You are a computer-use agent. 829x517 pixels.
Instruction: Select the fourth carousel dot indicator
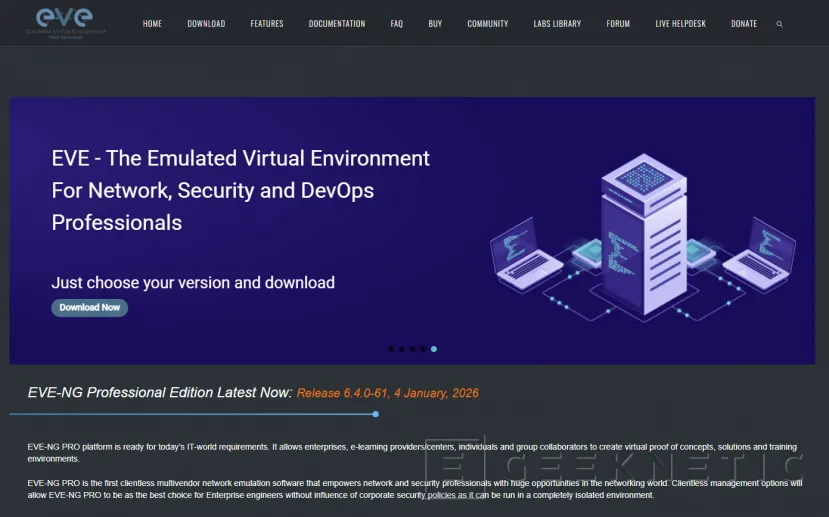click(423, 349)
